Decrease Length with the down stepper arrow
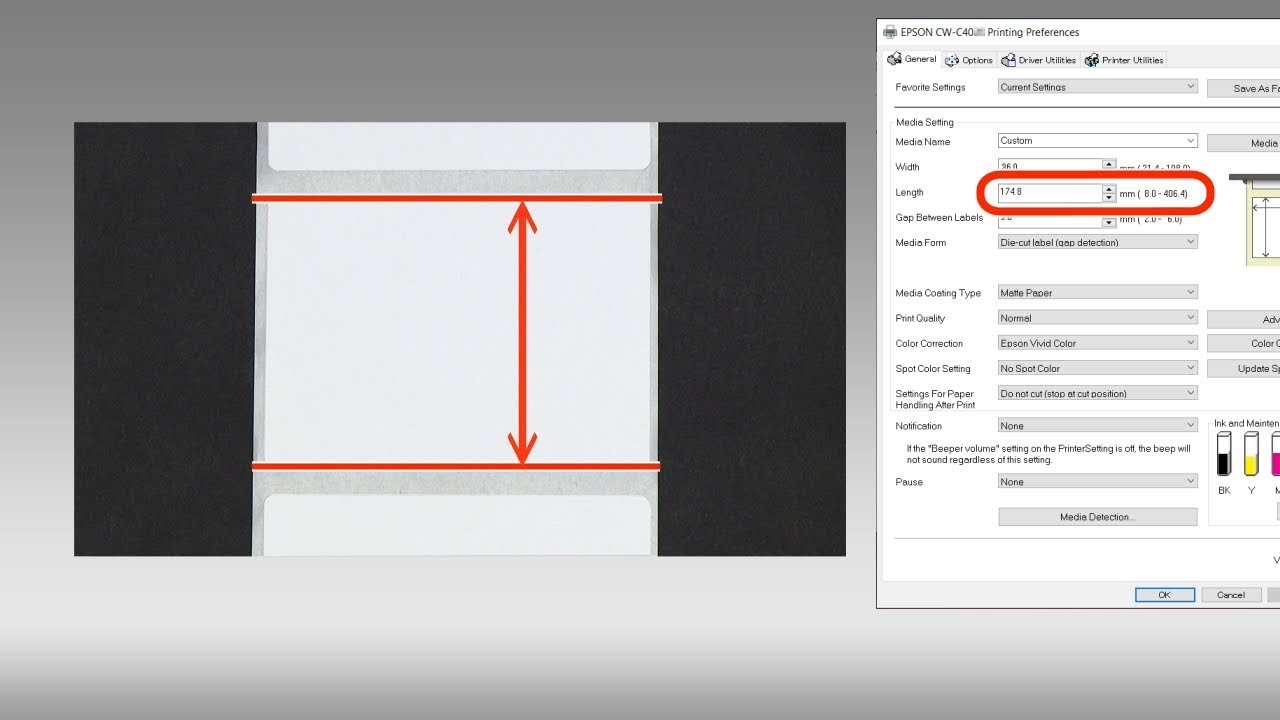The image size is (1280, 720). coord(1109,197)
